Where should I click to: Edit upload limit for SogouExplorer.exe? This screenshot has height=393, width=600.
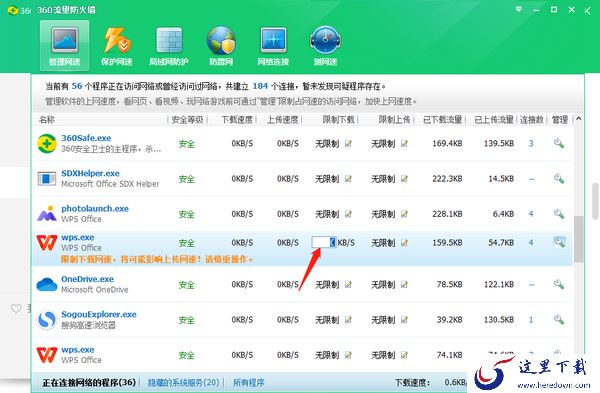(x=404, y=320)
